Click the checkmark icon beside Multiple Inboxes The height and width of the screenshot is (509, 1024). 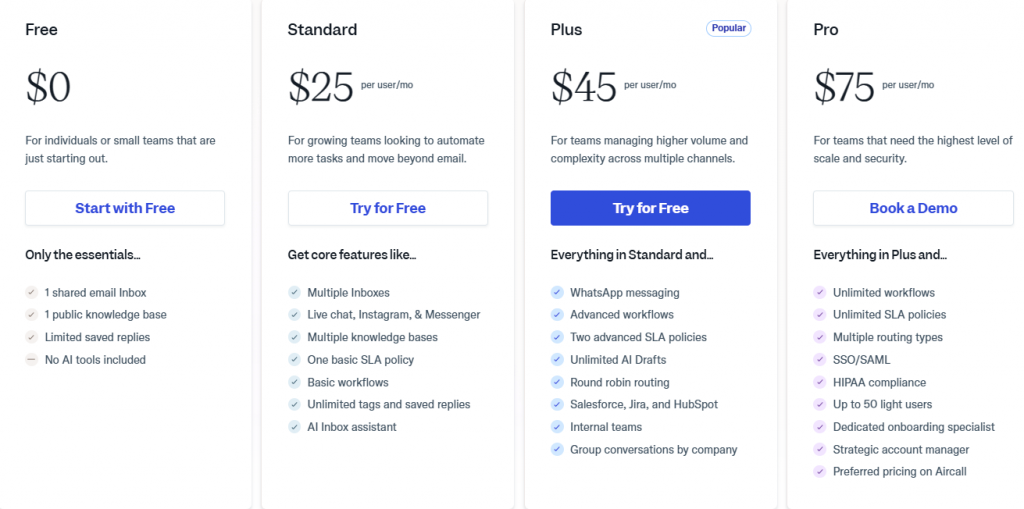(294, 293)
